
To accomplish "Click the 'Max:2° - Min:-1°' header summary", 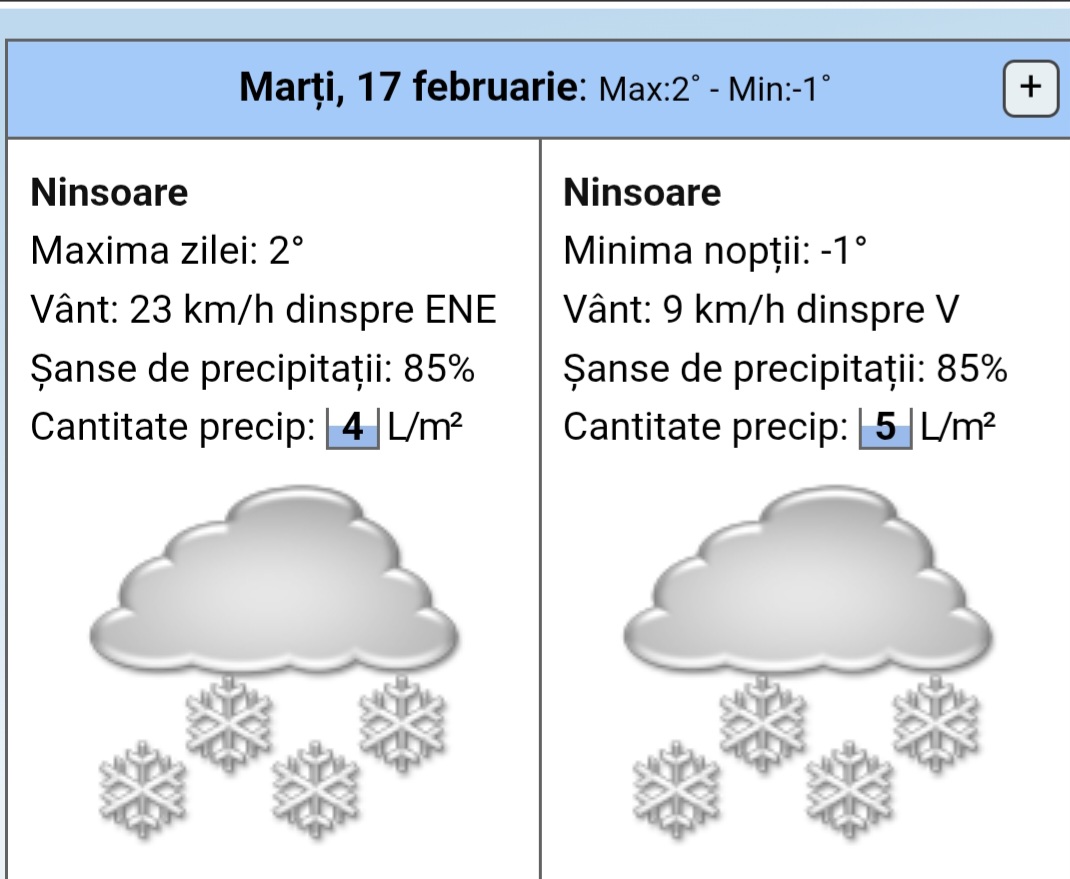I will point(710,92).
